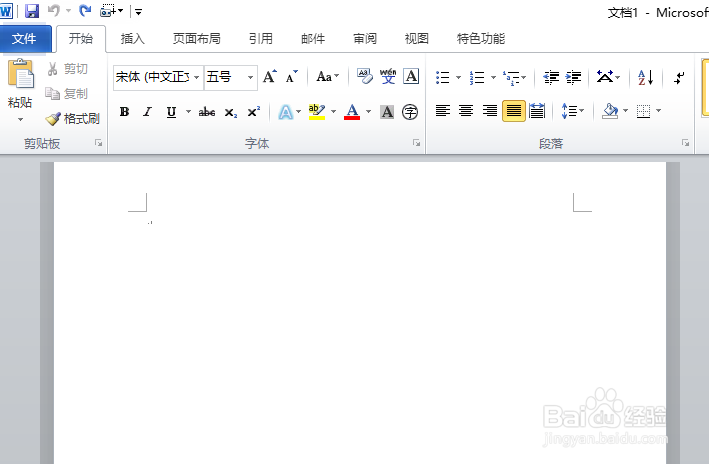Click the Multilevel List icon
Image resolution: width=709 pixels, height=464 pixels.
point(511,77)
